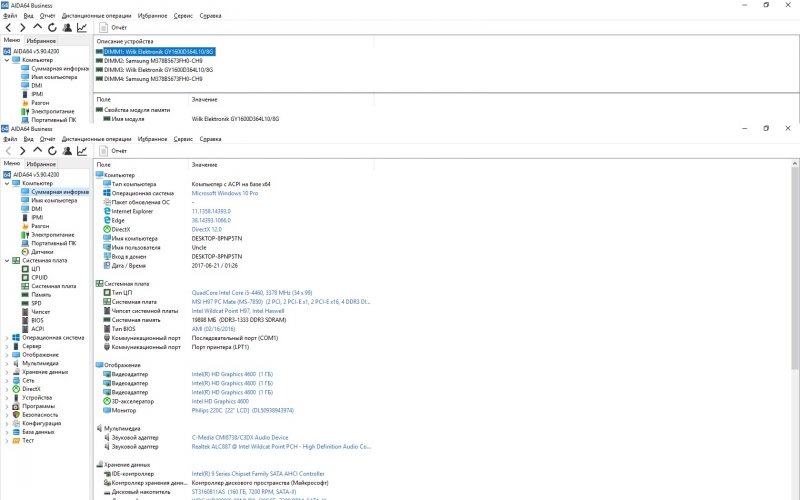Click the Back arrow in the upper window toolbar
Screen dimensions: 800x500
coord(9,27)
